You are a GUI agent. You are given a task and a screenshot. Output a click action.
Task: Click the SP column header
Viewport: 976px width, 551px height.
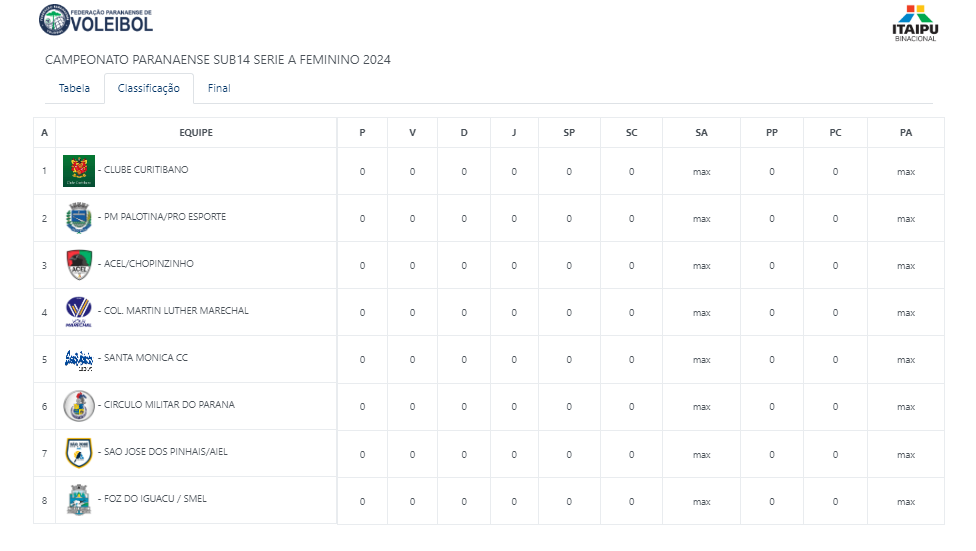[569, 133]
